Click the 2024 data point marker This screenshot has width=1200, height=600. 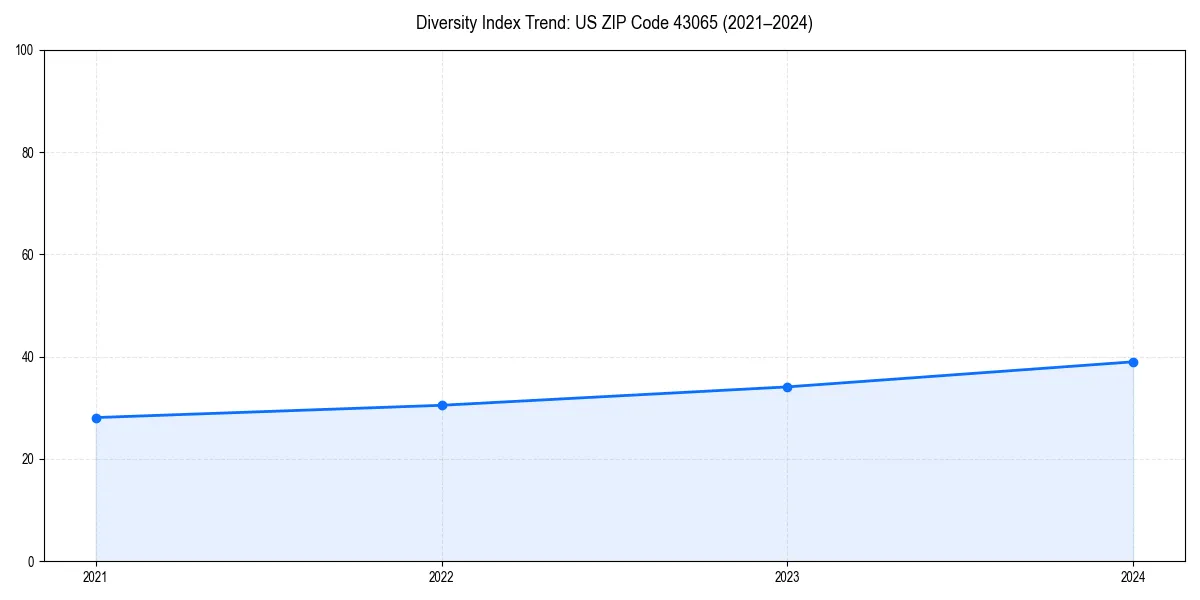(x=1133, y=360)
